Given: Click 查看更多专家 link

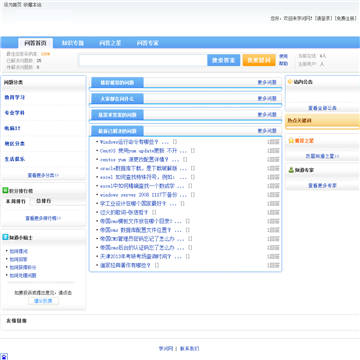Looking at the screenshot, I should click(x=322, y=185).
